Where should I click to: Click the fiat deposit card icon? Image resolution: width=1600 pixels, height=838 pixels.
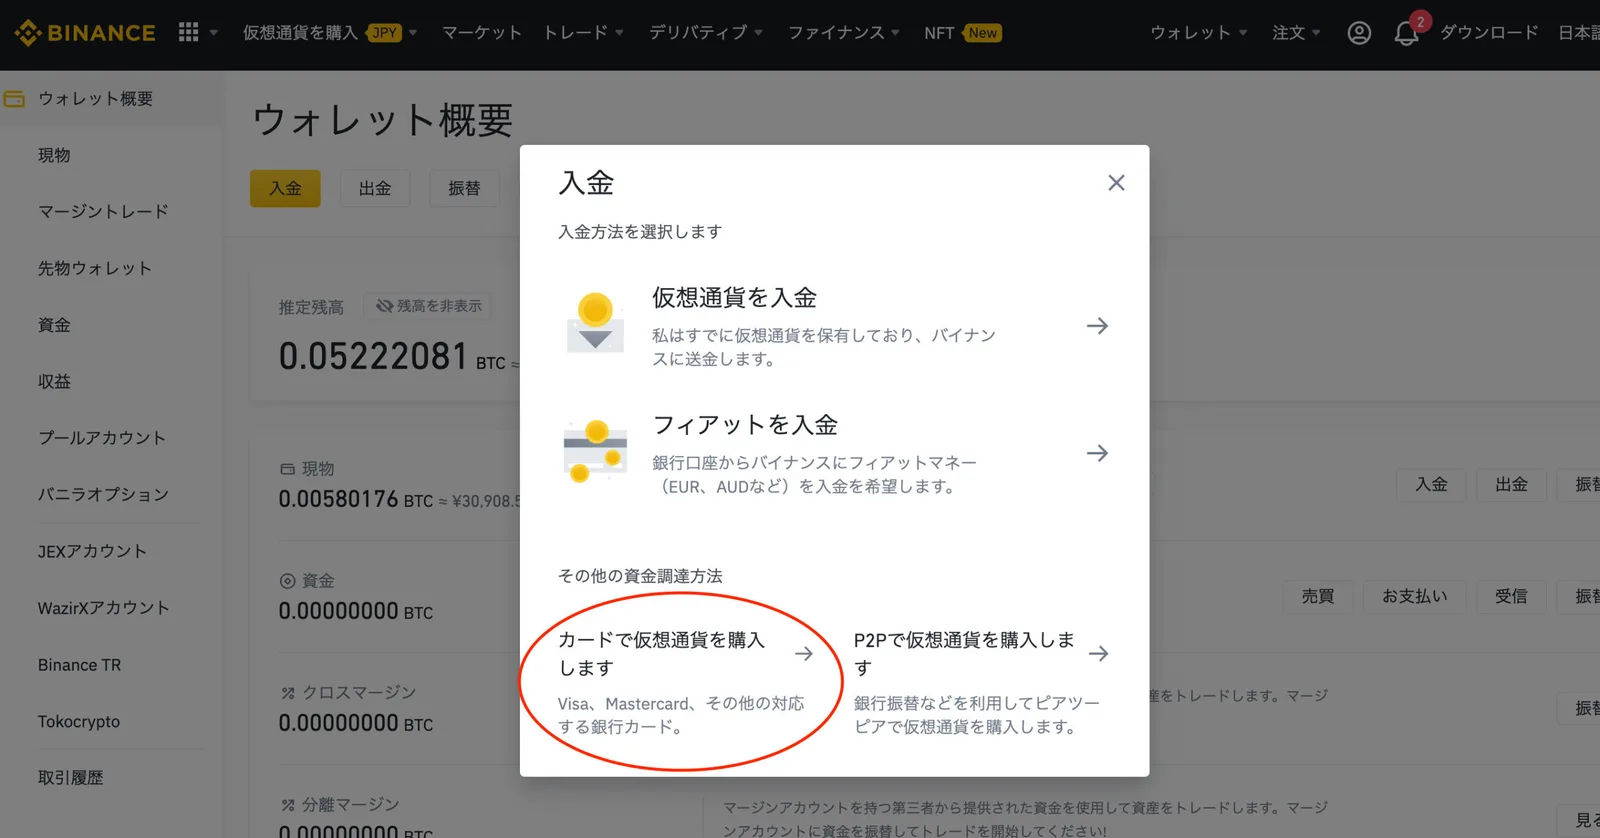[596, 451]
